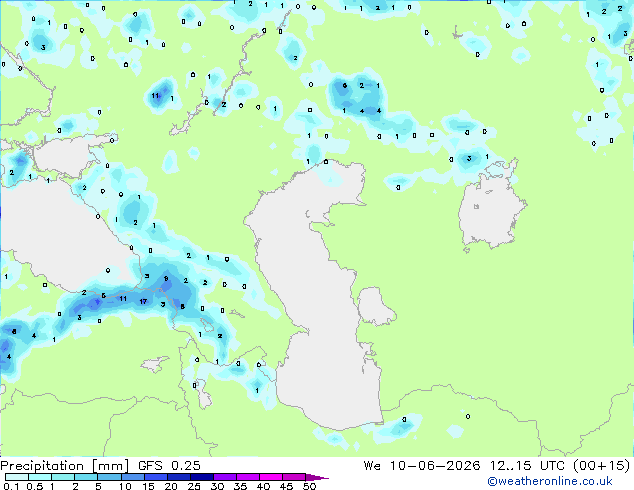Click the 2 to 5 mm legend swatch

pyautogui.click(x=86, y=477)
